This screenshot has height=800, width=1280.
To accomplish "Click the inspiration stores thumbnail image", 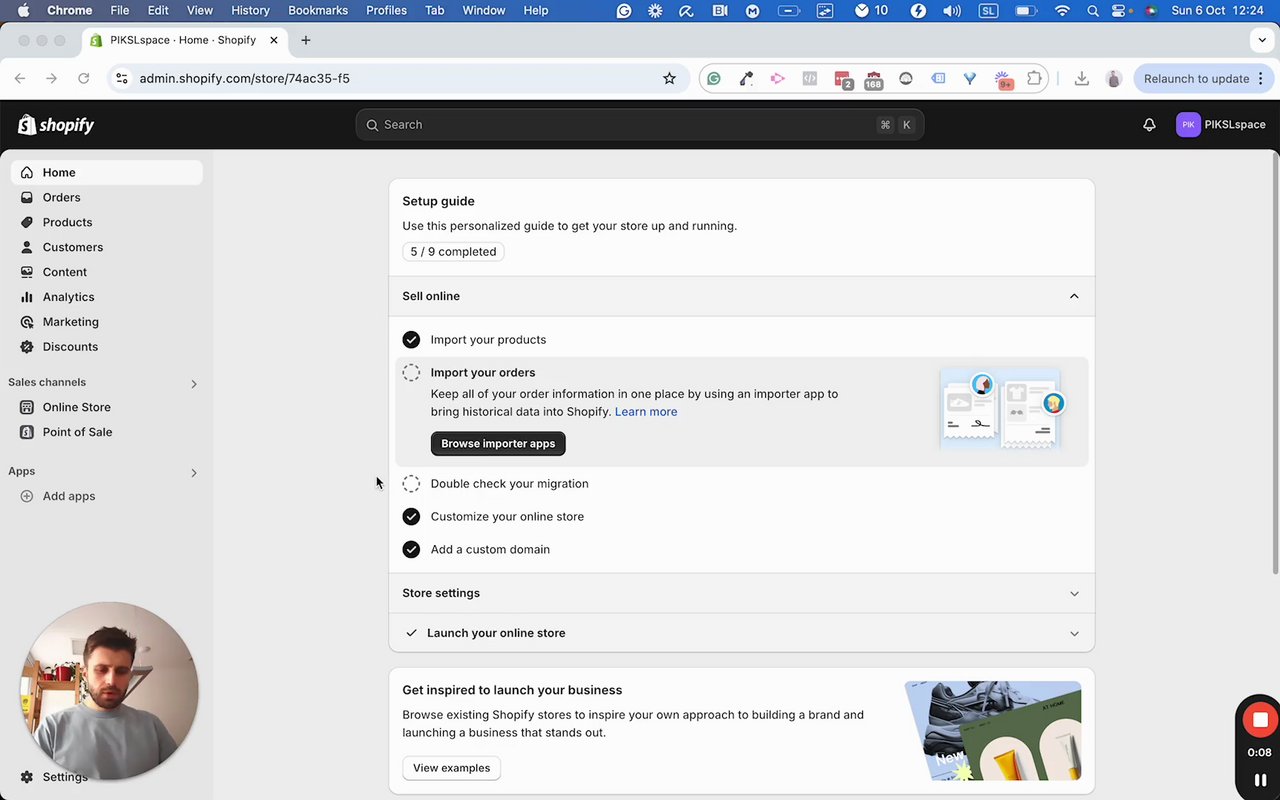I will click(x=993, y=731).
